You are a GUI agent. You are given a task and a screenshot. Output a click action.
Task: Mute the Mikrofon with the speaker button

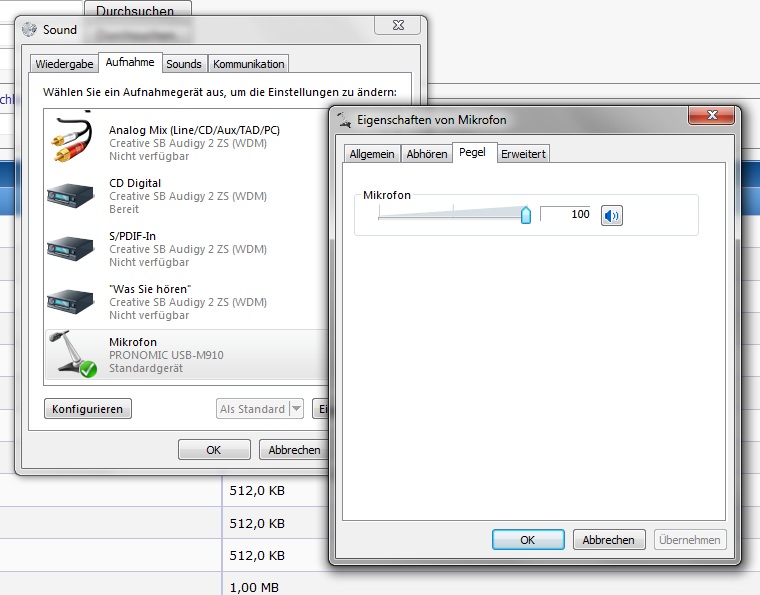pyautogui.click(x=612, y=215)
